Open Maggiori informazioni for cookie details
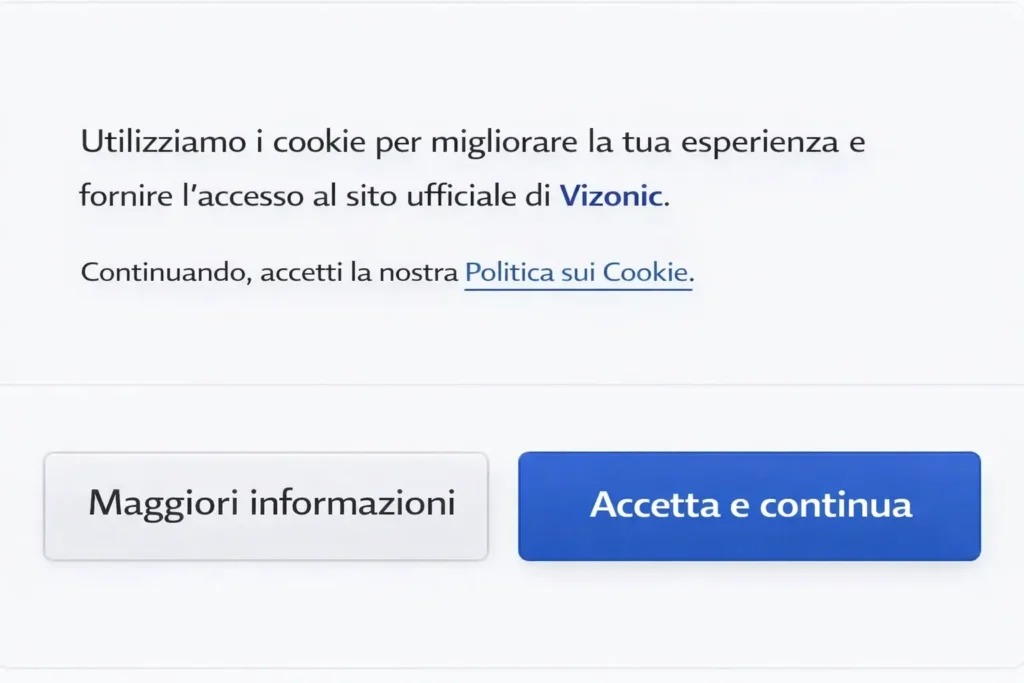1024x683 pixels. coord(265,505)
